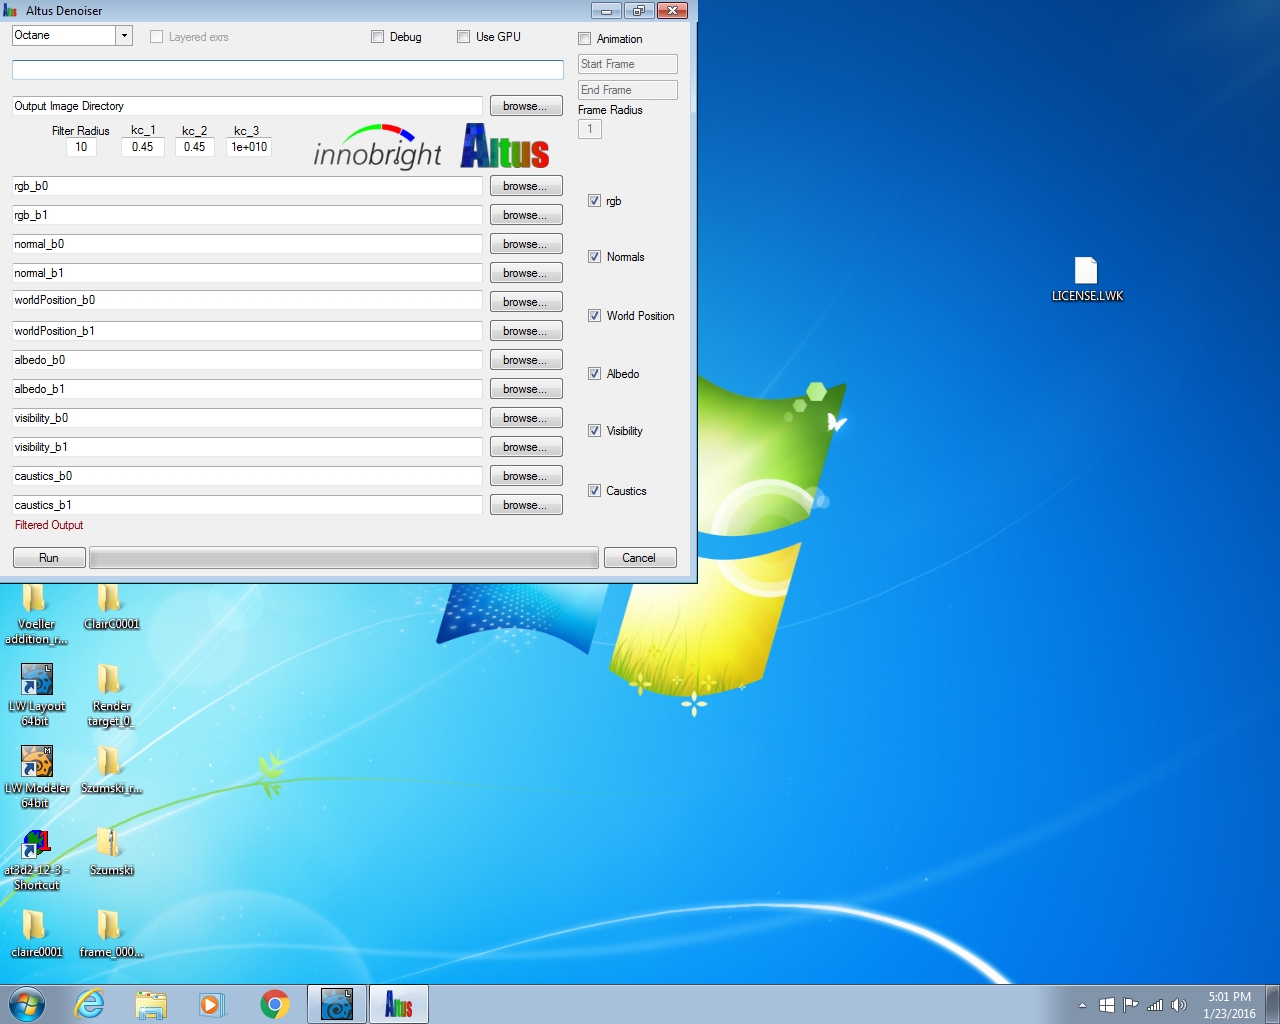The width and height of the screenshot is (1280, 1024).
Task: Click the Filter Radius value field
Action: (81, 147)
